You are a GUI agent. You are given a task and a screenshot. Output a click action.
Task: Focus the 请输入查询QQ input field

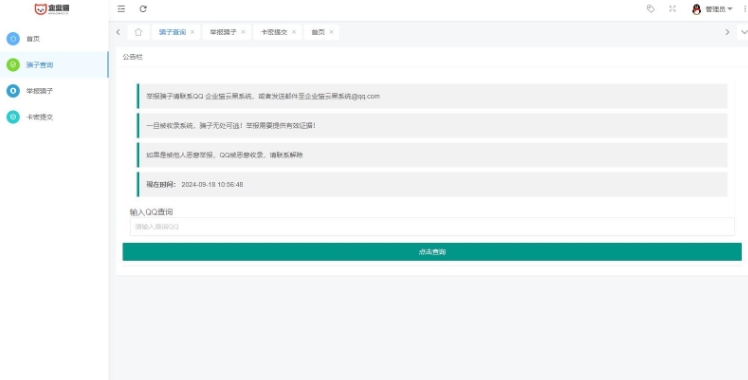coord(432,226)
